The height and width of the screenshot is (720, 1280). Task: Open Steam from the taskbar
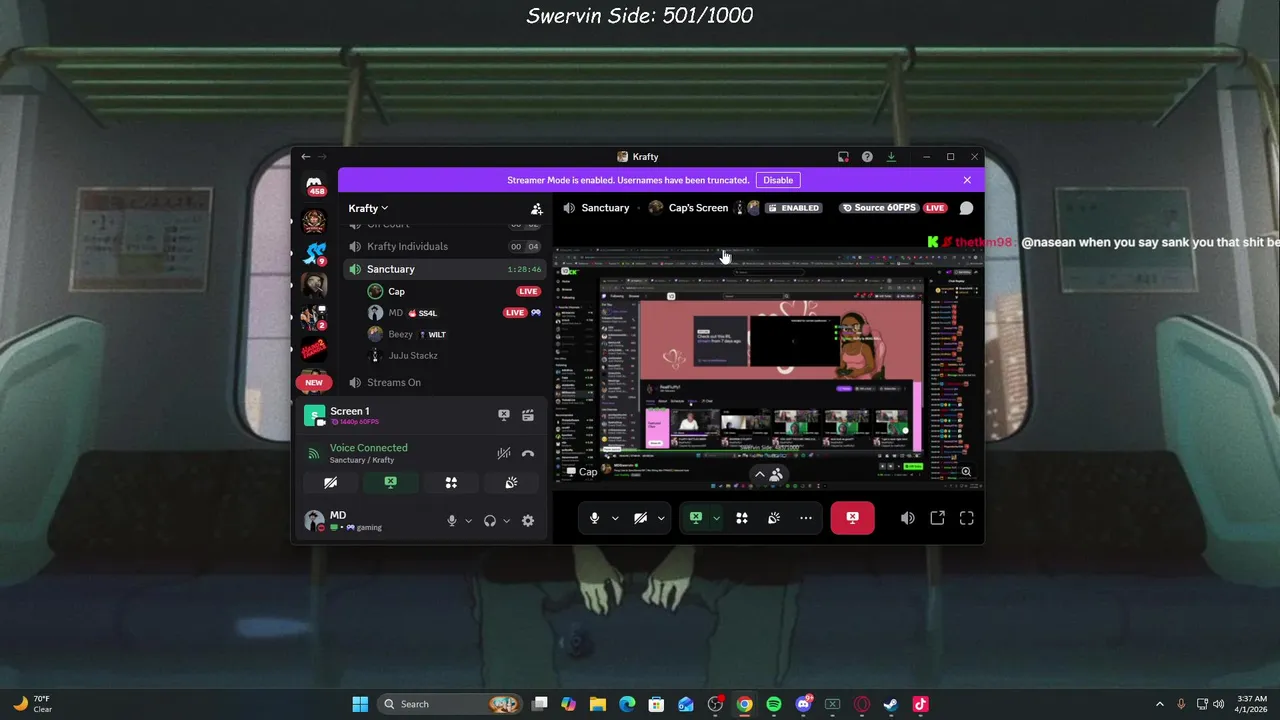tap(891, 704)
